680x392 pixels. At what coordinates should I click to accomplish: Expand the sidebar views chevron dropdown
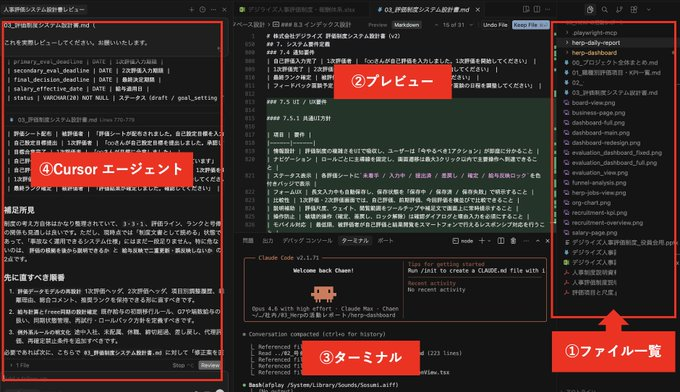[649, 10]
